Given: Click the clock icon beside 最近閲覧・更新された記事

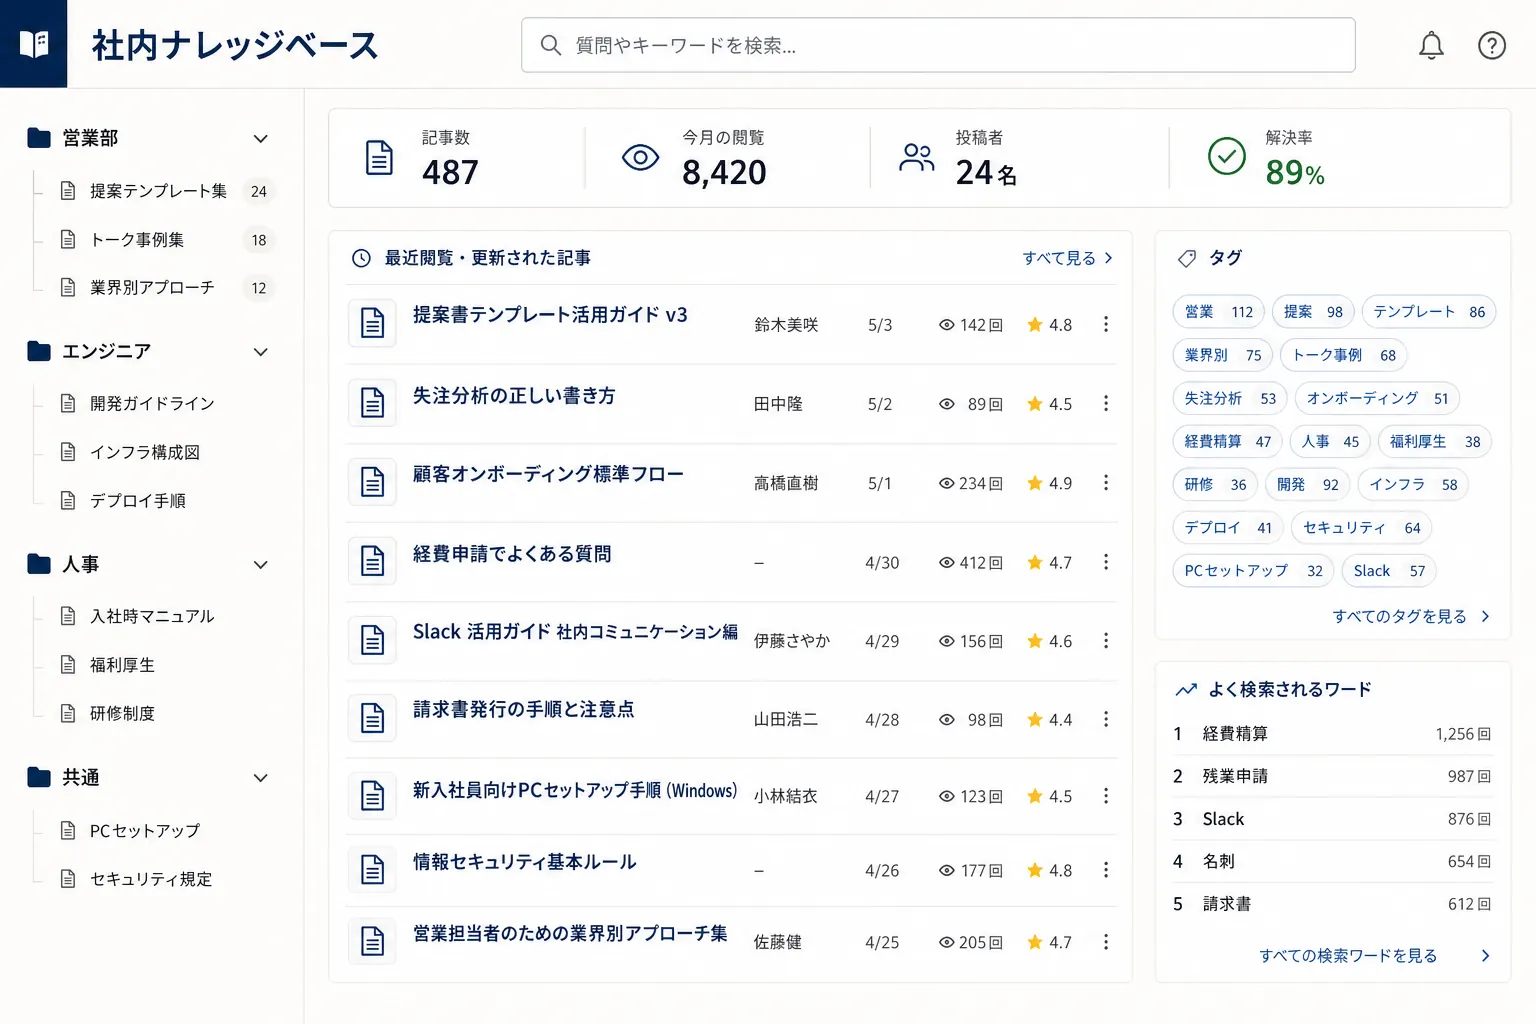Looking at the screenshot, I should click(361, 258).
